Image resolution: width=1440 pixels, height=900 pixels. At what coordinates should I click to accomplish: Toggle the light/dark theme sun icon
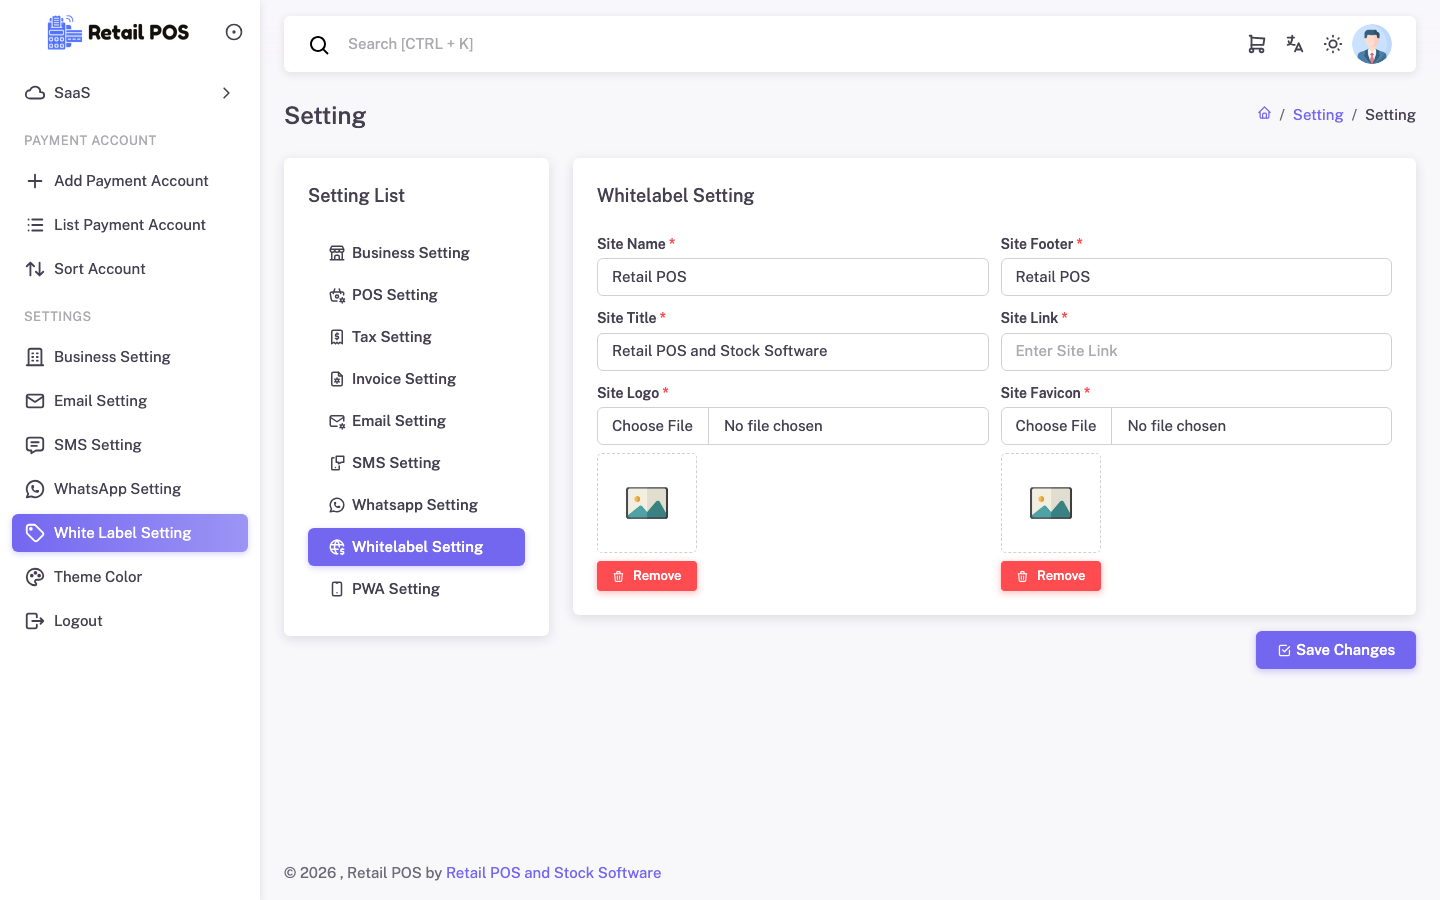(1333, 44)
